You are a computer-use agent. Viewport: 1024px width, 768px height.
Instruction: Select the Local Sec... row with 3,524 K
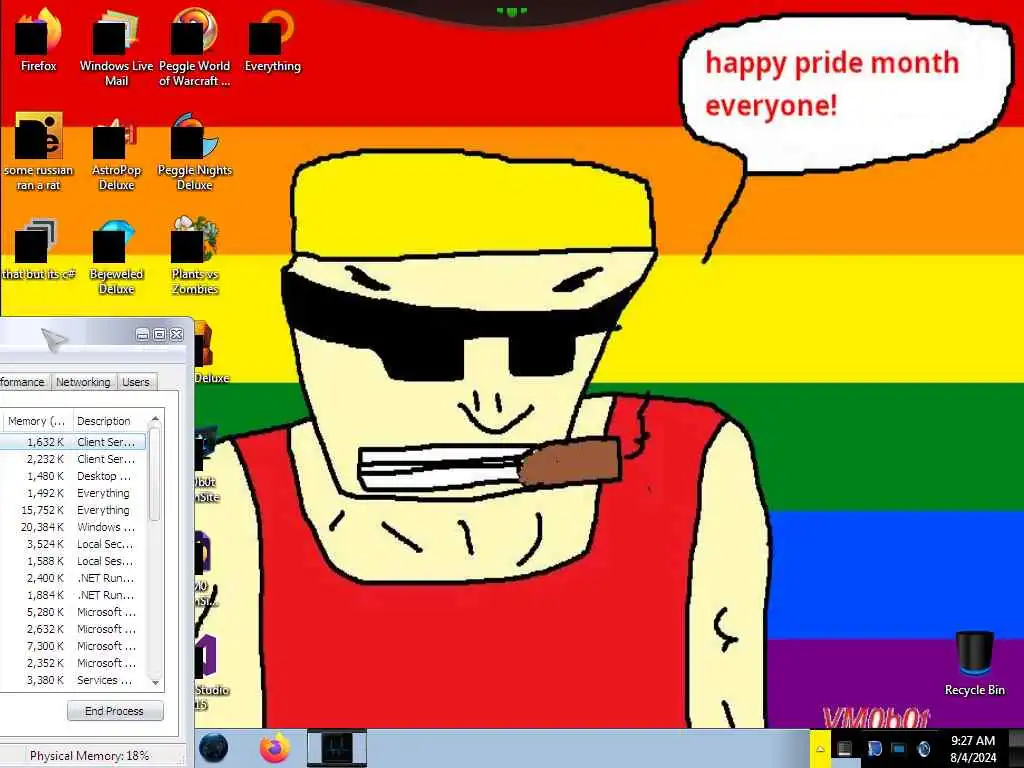coord(73,544)
